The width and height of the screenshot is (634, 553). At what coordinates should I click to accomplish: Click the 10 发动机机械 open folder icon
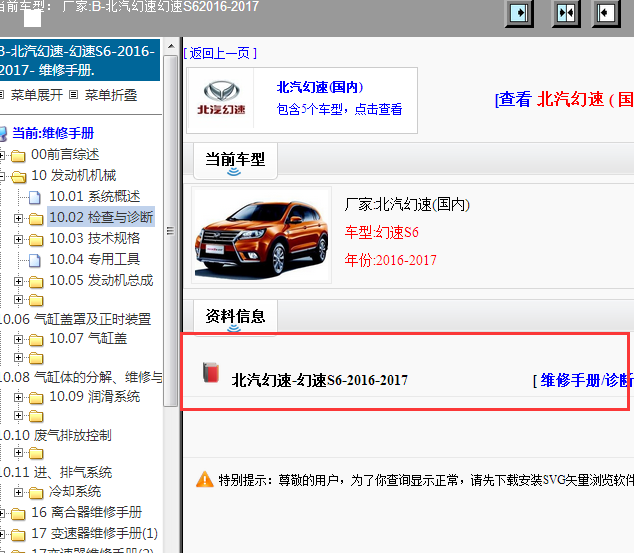coord(19,176)
